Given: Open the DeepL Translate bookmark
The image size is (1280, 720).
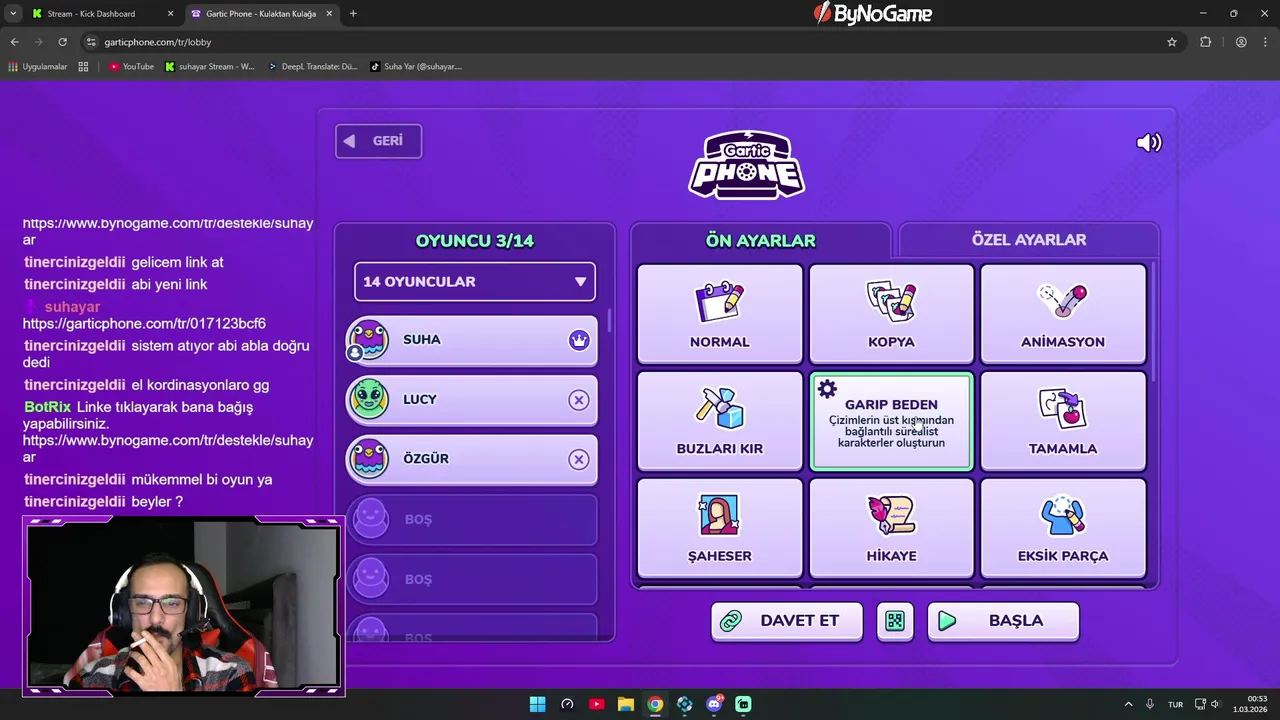Looking at the screenshot, I should pos(312,67).
